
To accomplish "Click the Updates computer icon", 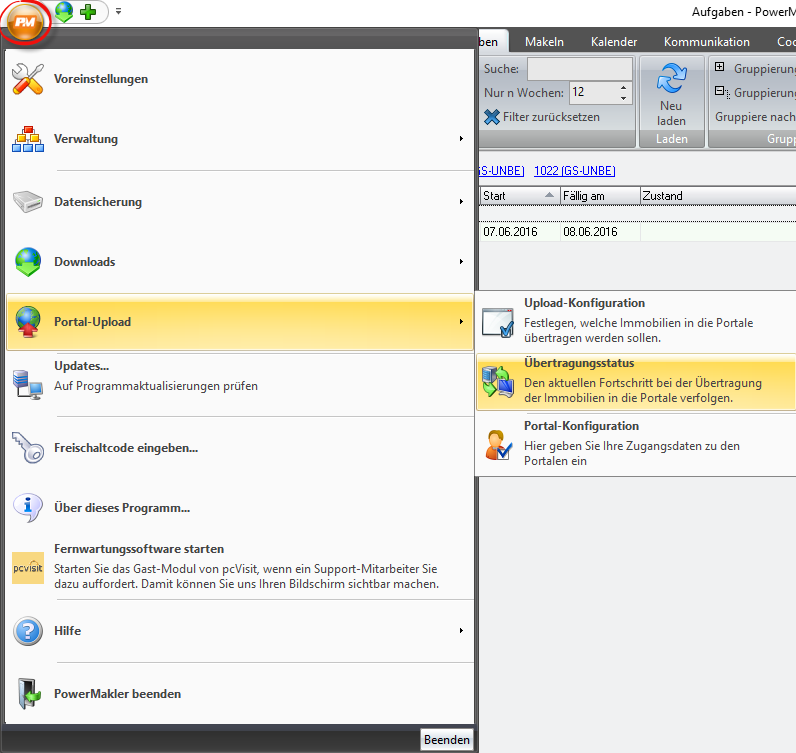I will click(x=28, y=384).
